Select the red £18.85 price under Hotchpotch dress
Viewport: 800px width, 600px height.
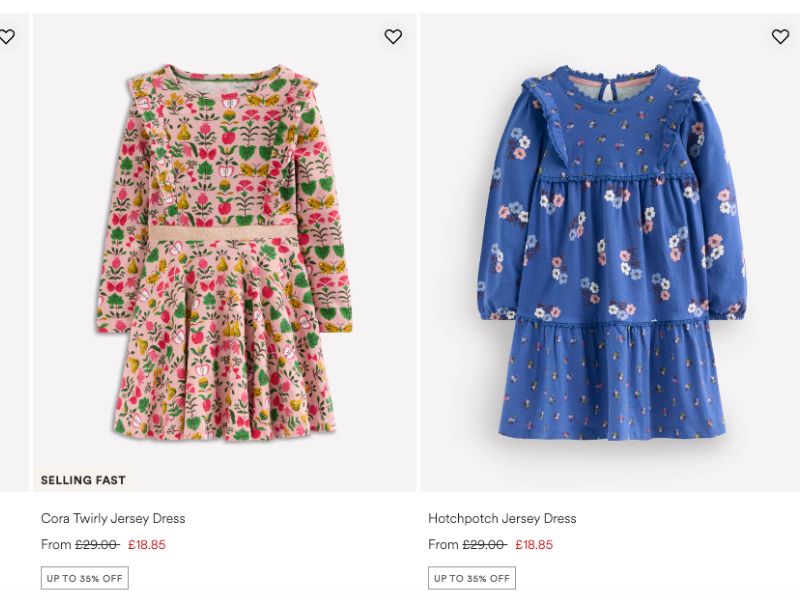(x=534, y=545)
